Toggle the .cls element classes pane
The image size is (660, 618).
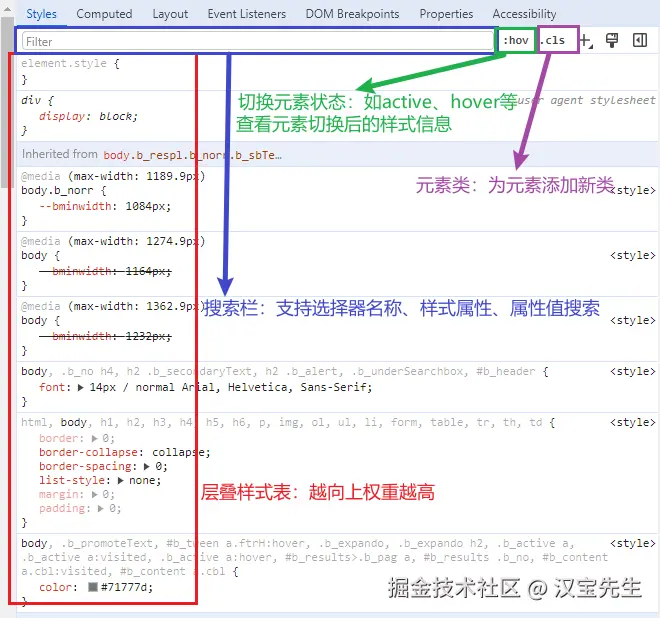pos(553,40)
